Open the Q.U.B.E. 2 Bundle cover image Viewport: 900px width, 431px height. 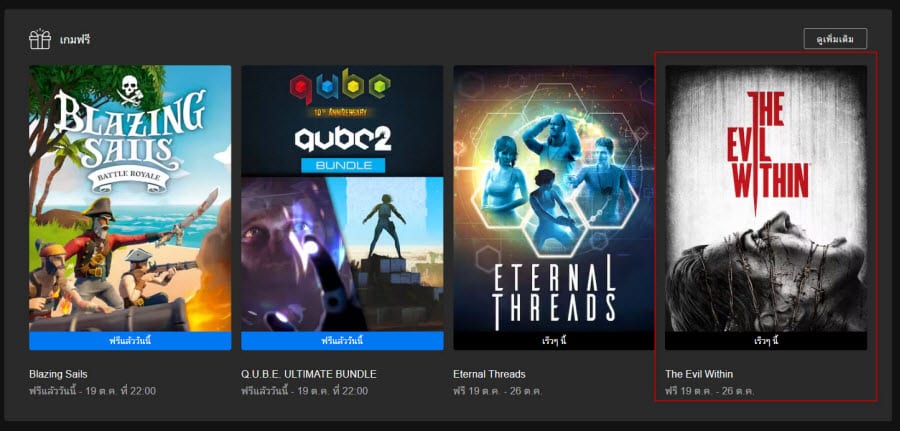[x=342, y=198]
